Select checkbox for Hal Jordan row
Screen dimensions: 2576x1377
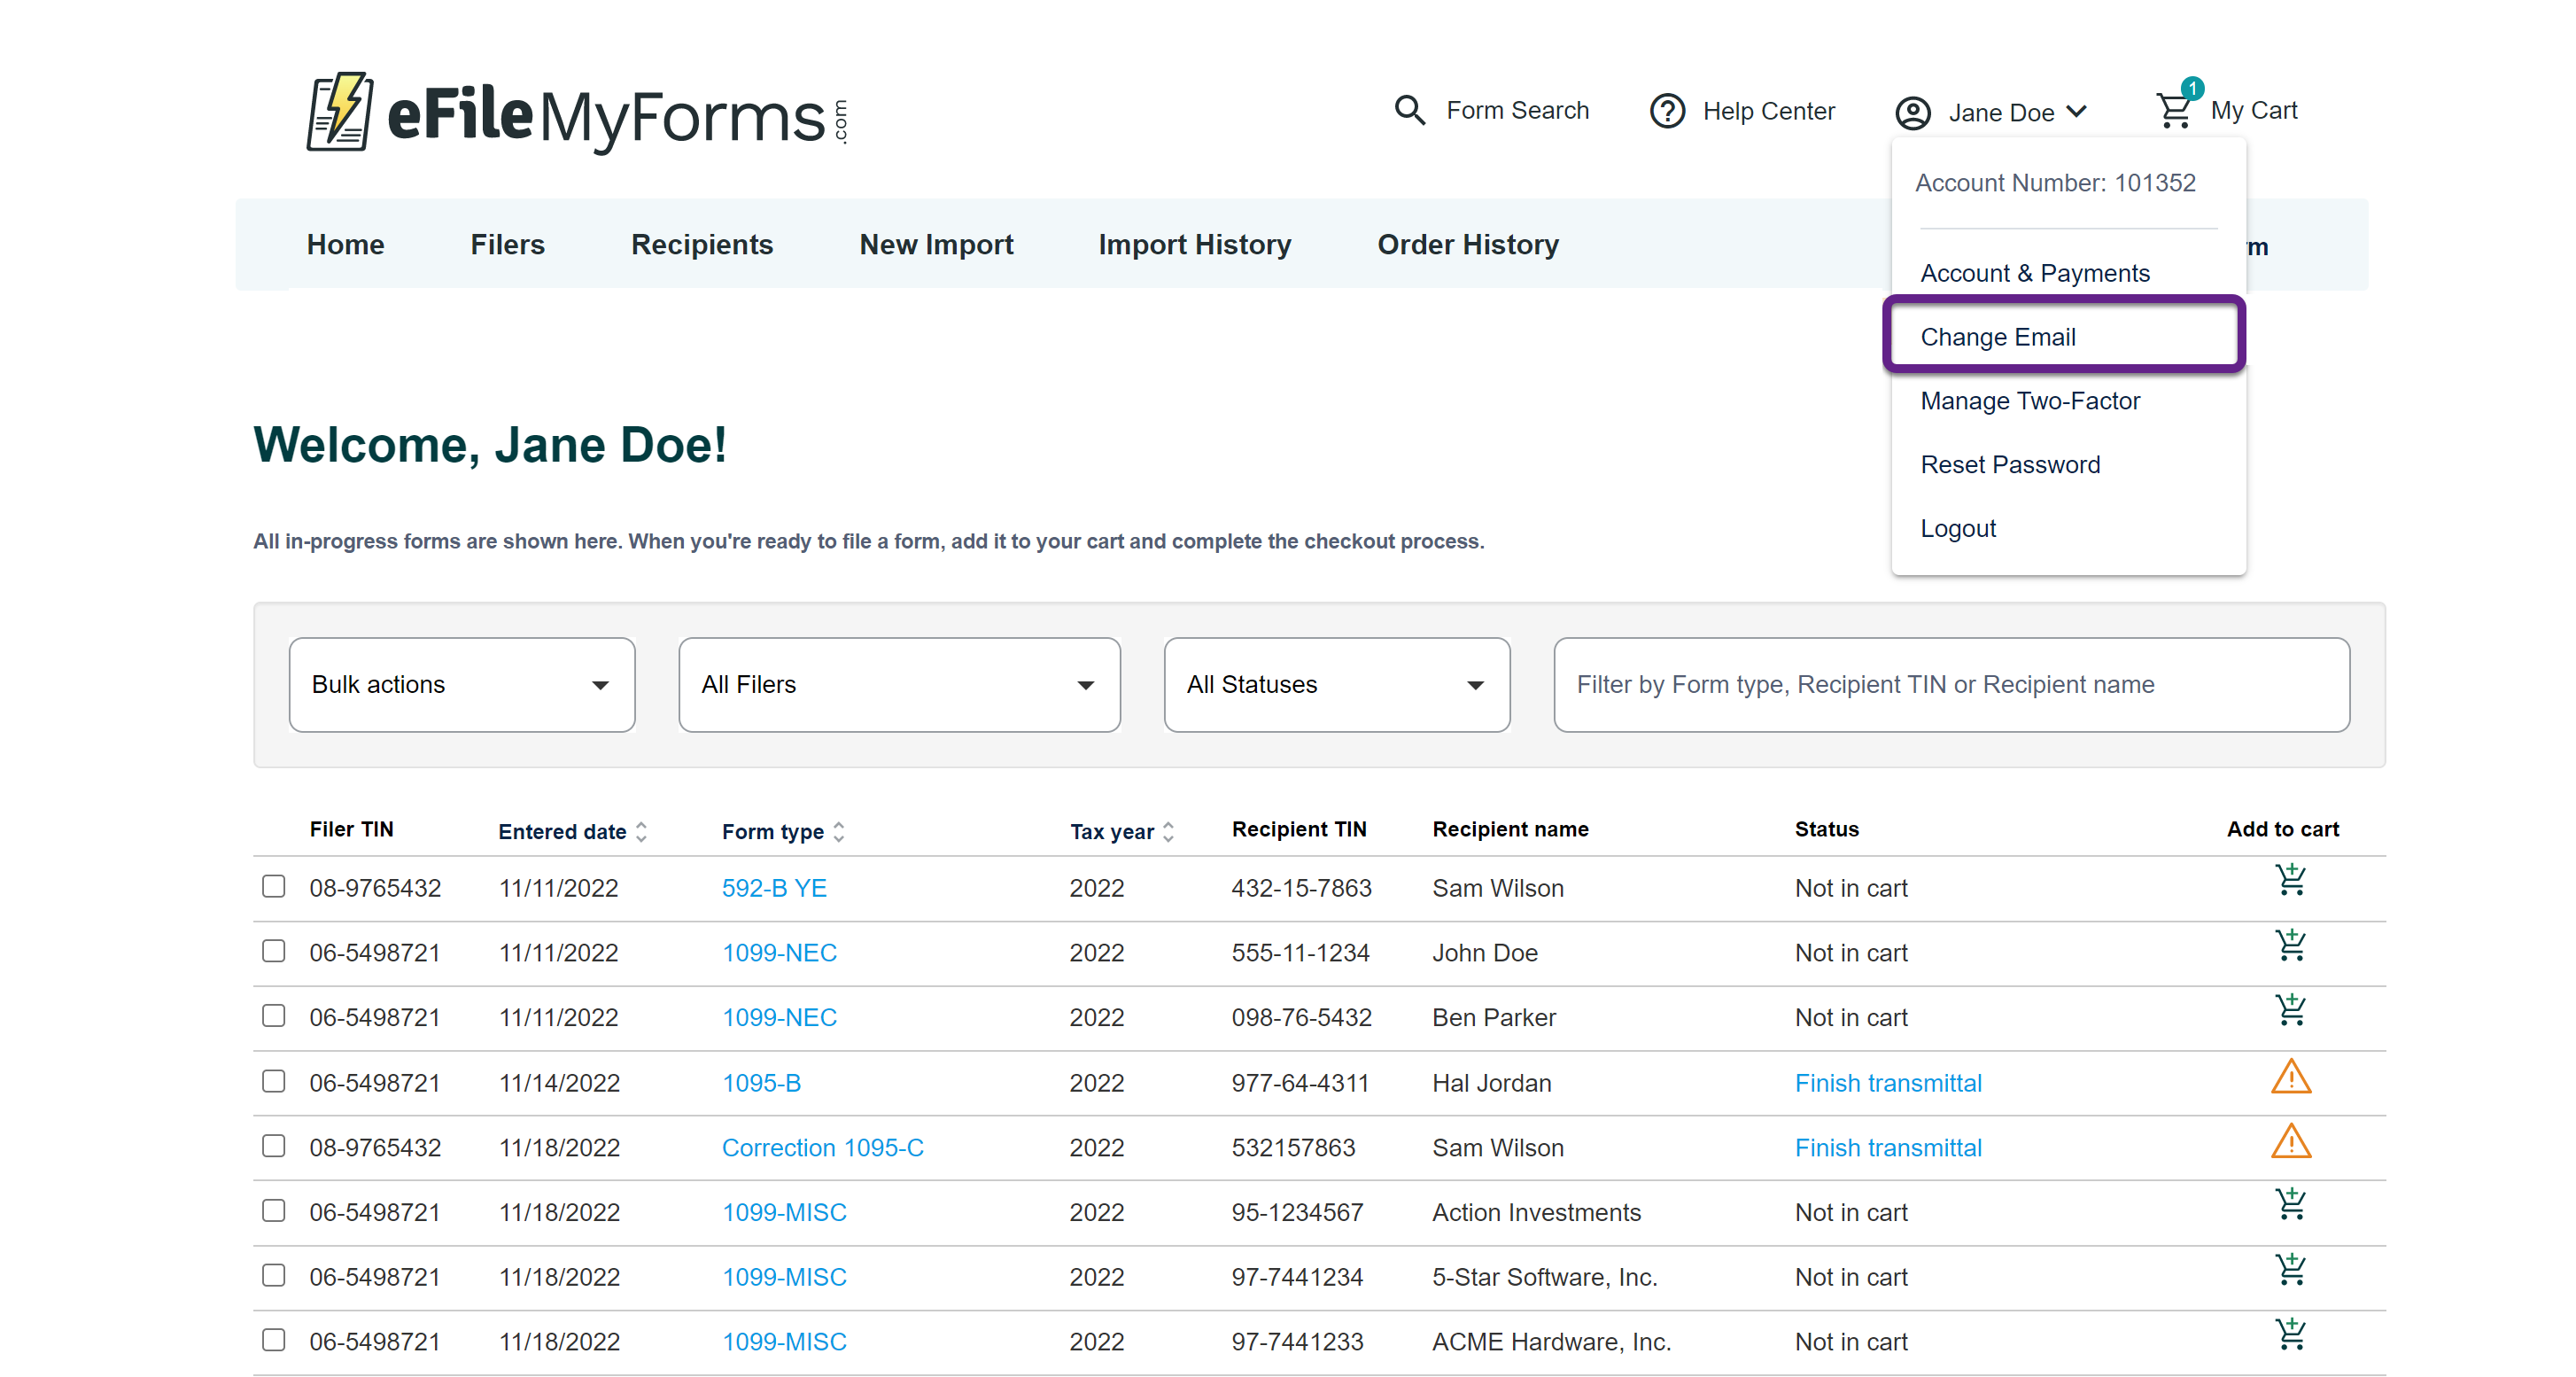273,1081
